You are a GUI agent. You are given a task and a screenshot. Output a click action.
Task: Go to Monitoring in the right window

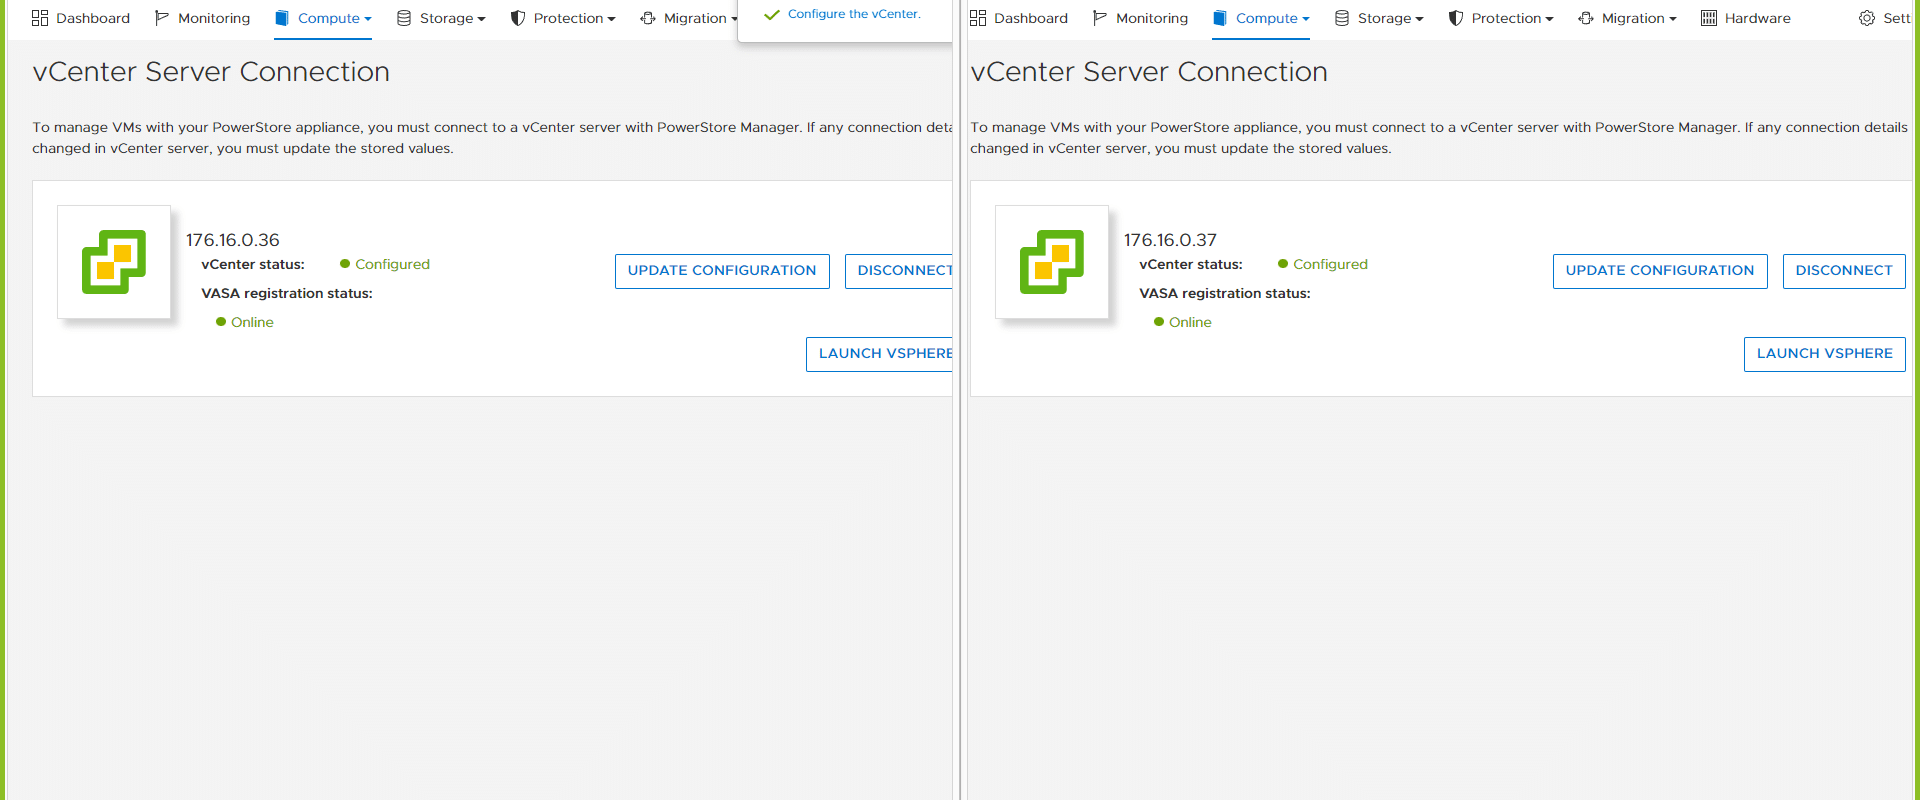click(1140, 18)
